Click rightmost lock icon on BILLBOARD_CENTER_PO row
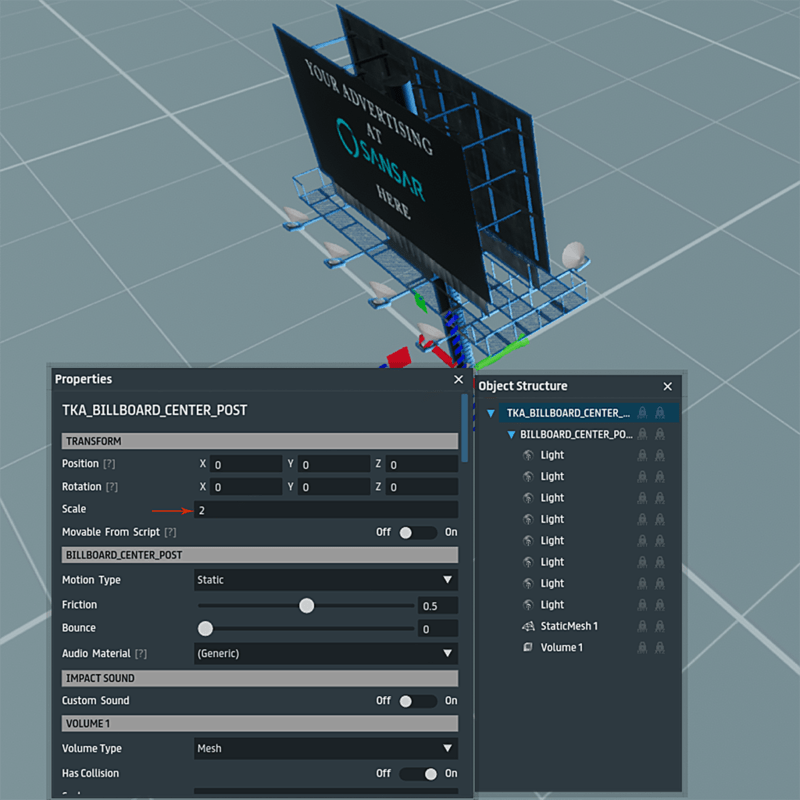 point(660,435)
